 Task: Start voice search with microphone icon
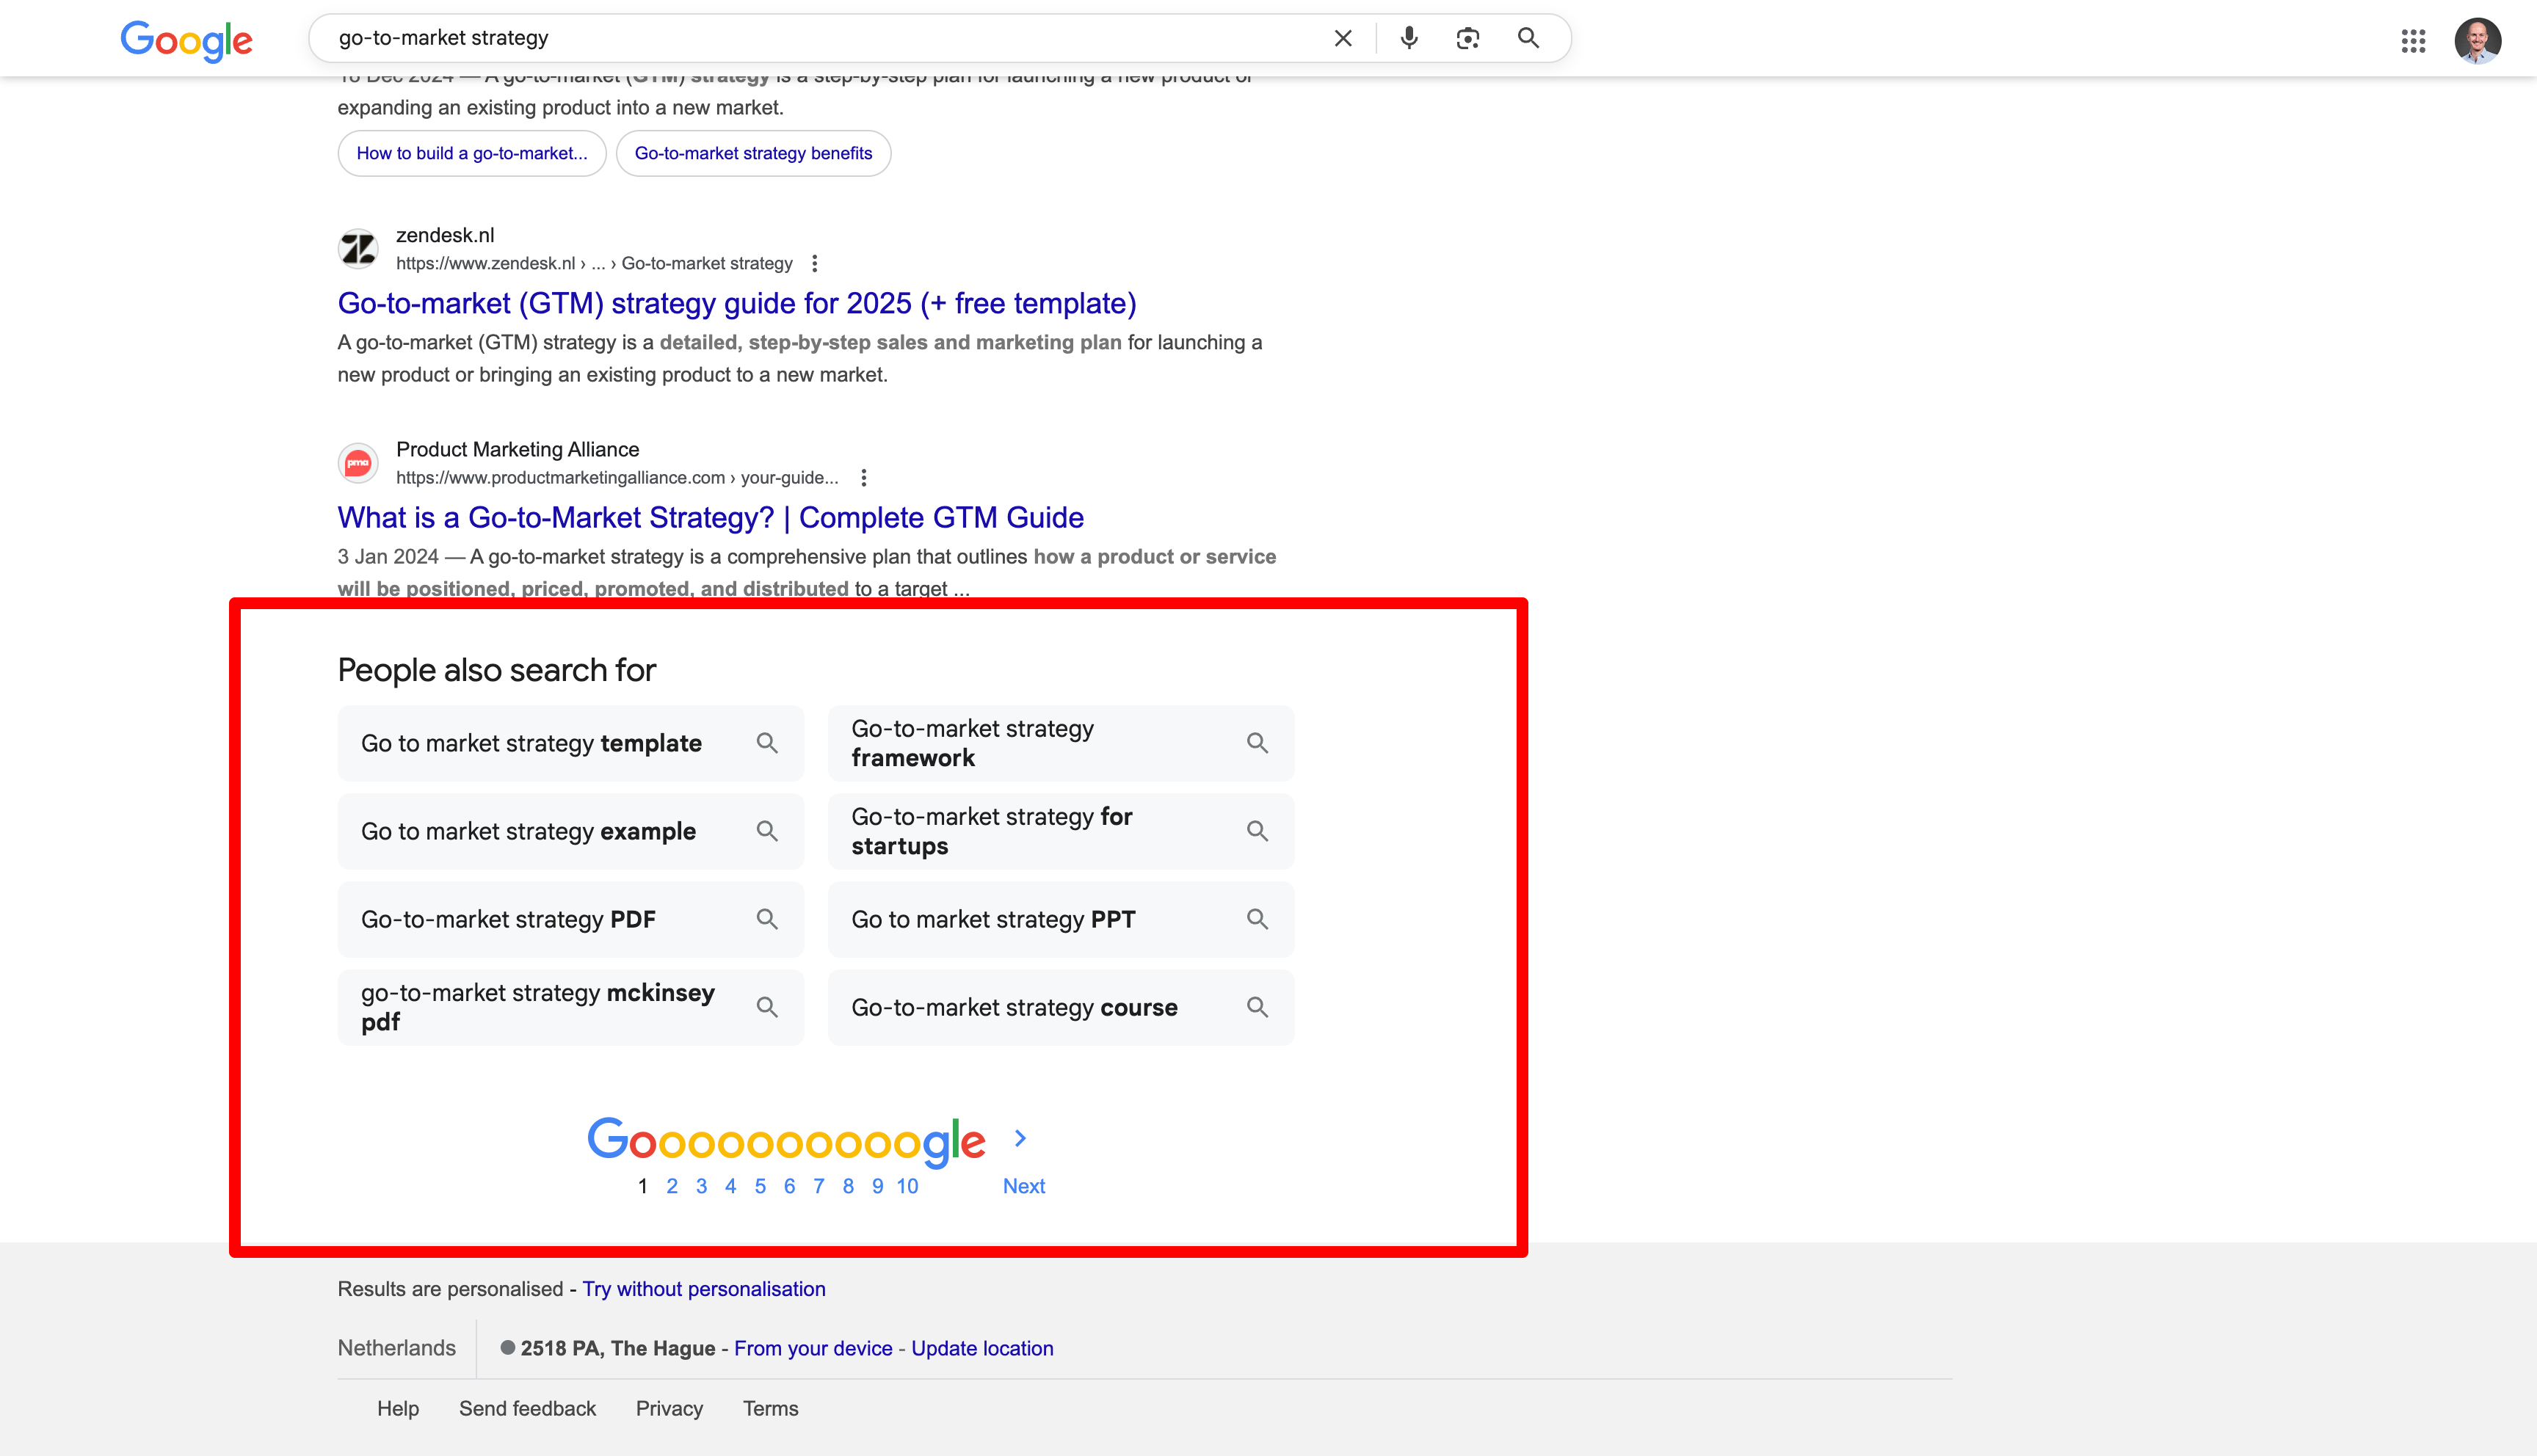click(1408, 38)
